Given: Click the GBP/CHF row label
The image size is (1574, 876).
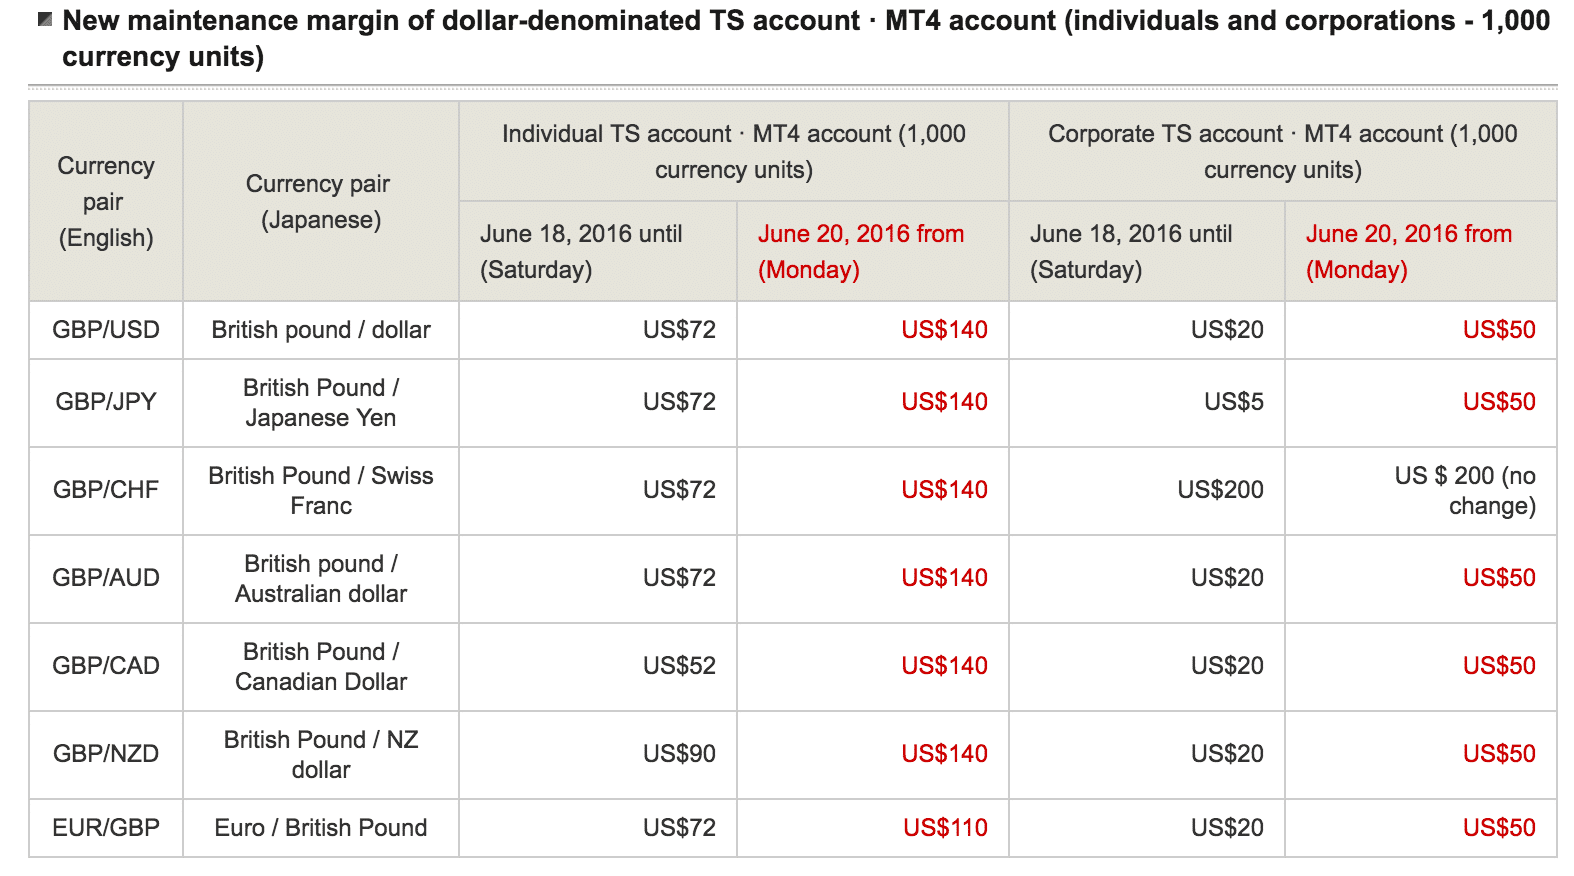Looking at the screenshot, I should tap(106, 490).
